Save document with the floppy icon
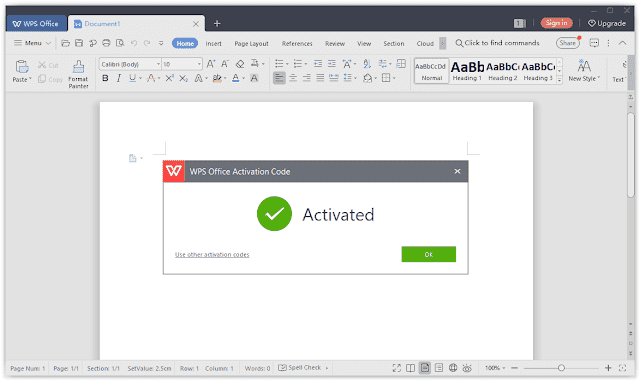The image size is (640, 381). 79,43
